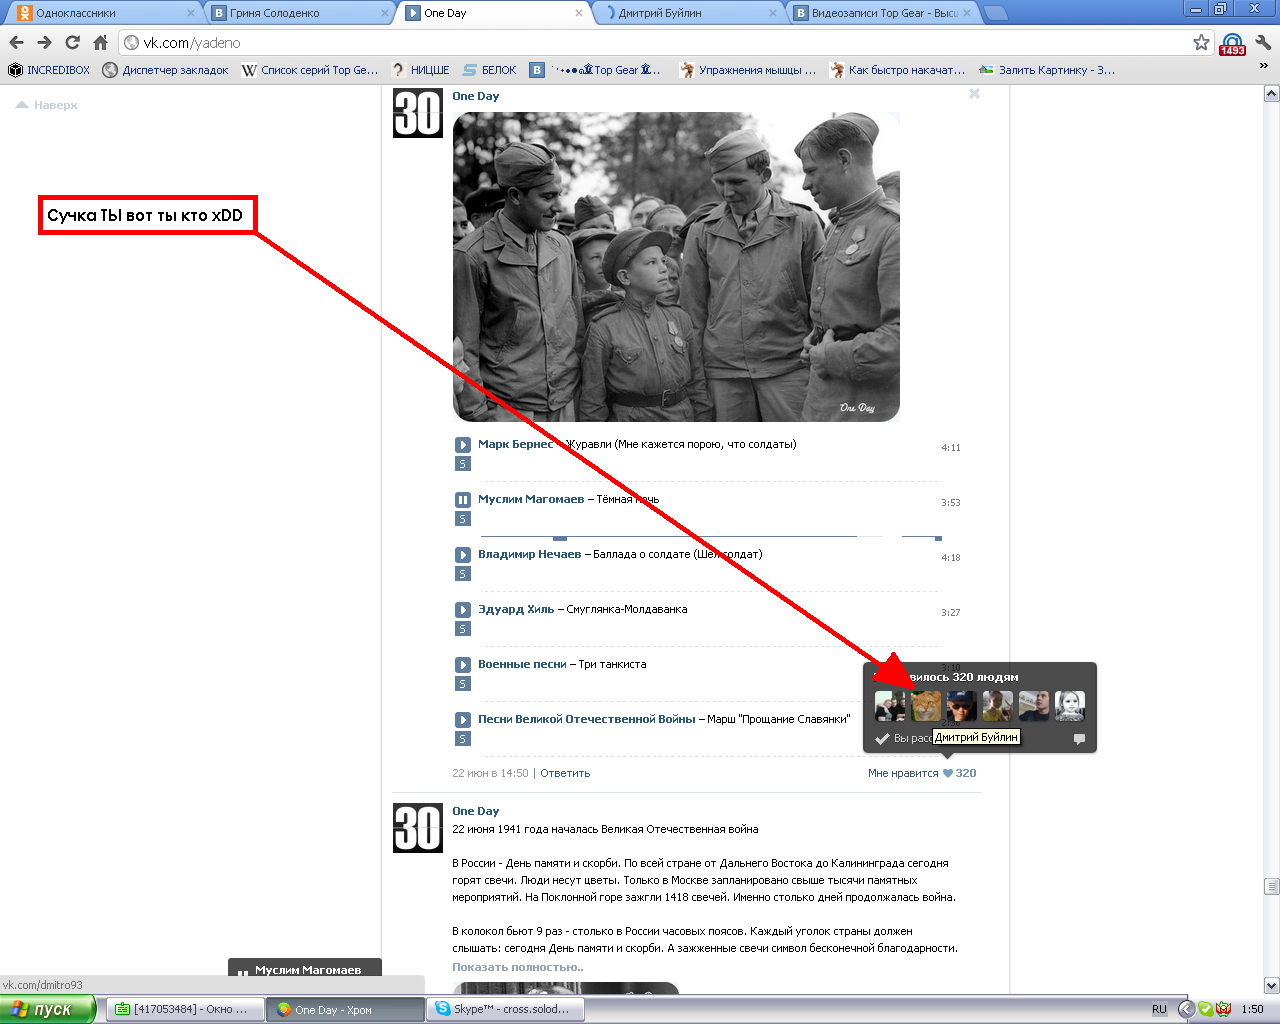1280x1024 pixels.
Task: Go back with the browser back arrow
Action: pos(16,42)
